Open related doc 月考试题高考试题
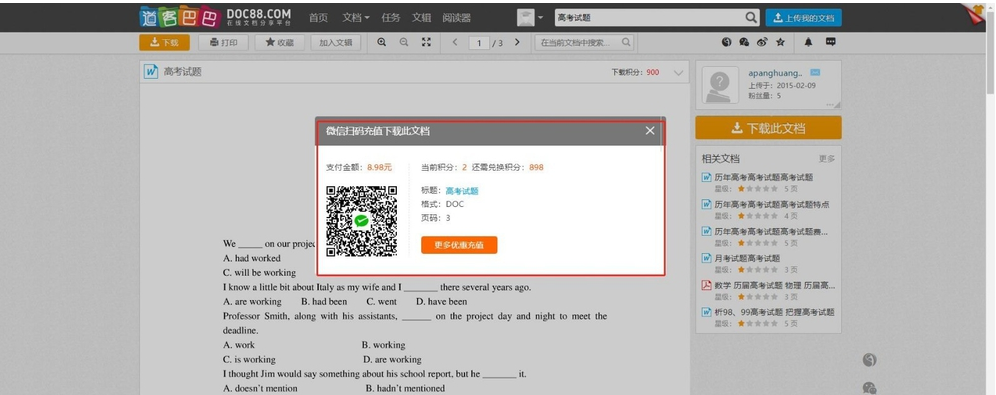The image size is (996, 395). coord(747,258)
